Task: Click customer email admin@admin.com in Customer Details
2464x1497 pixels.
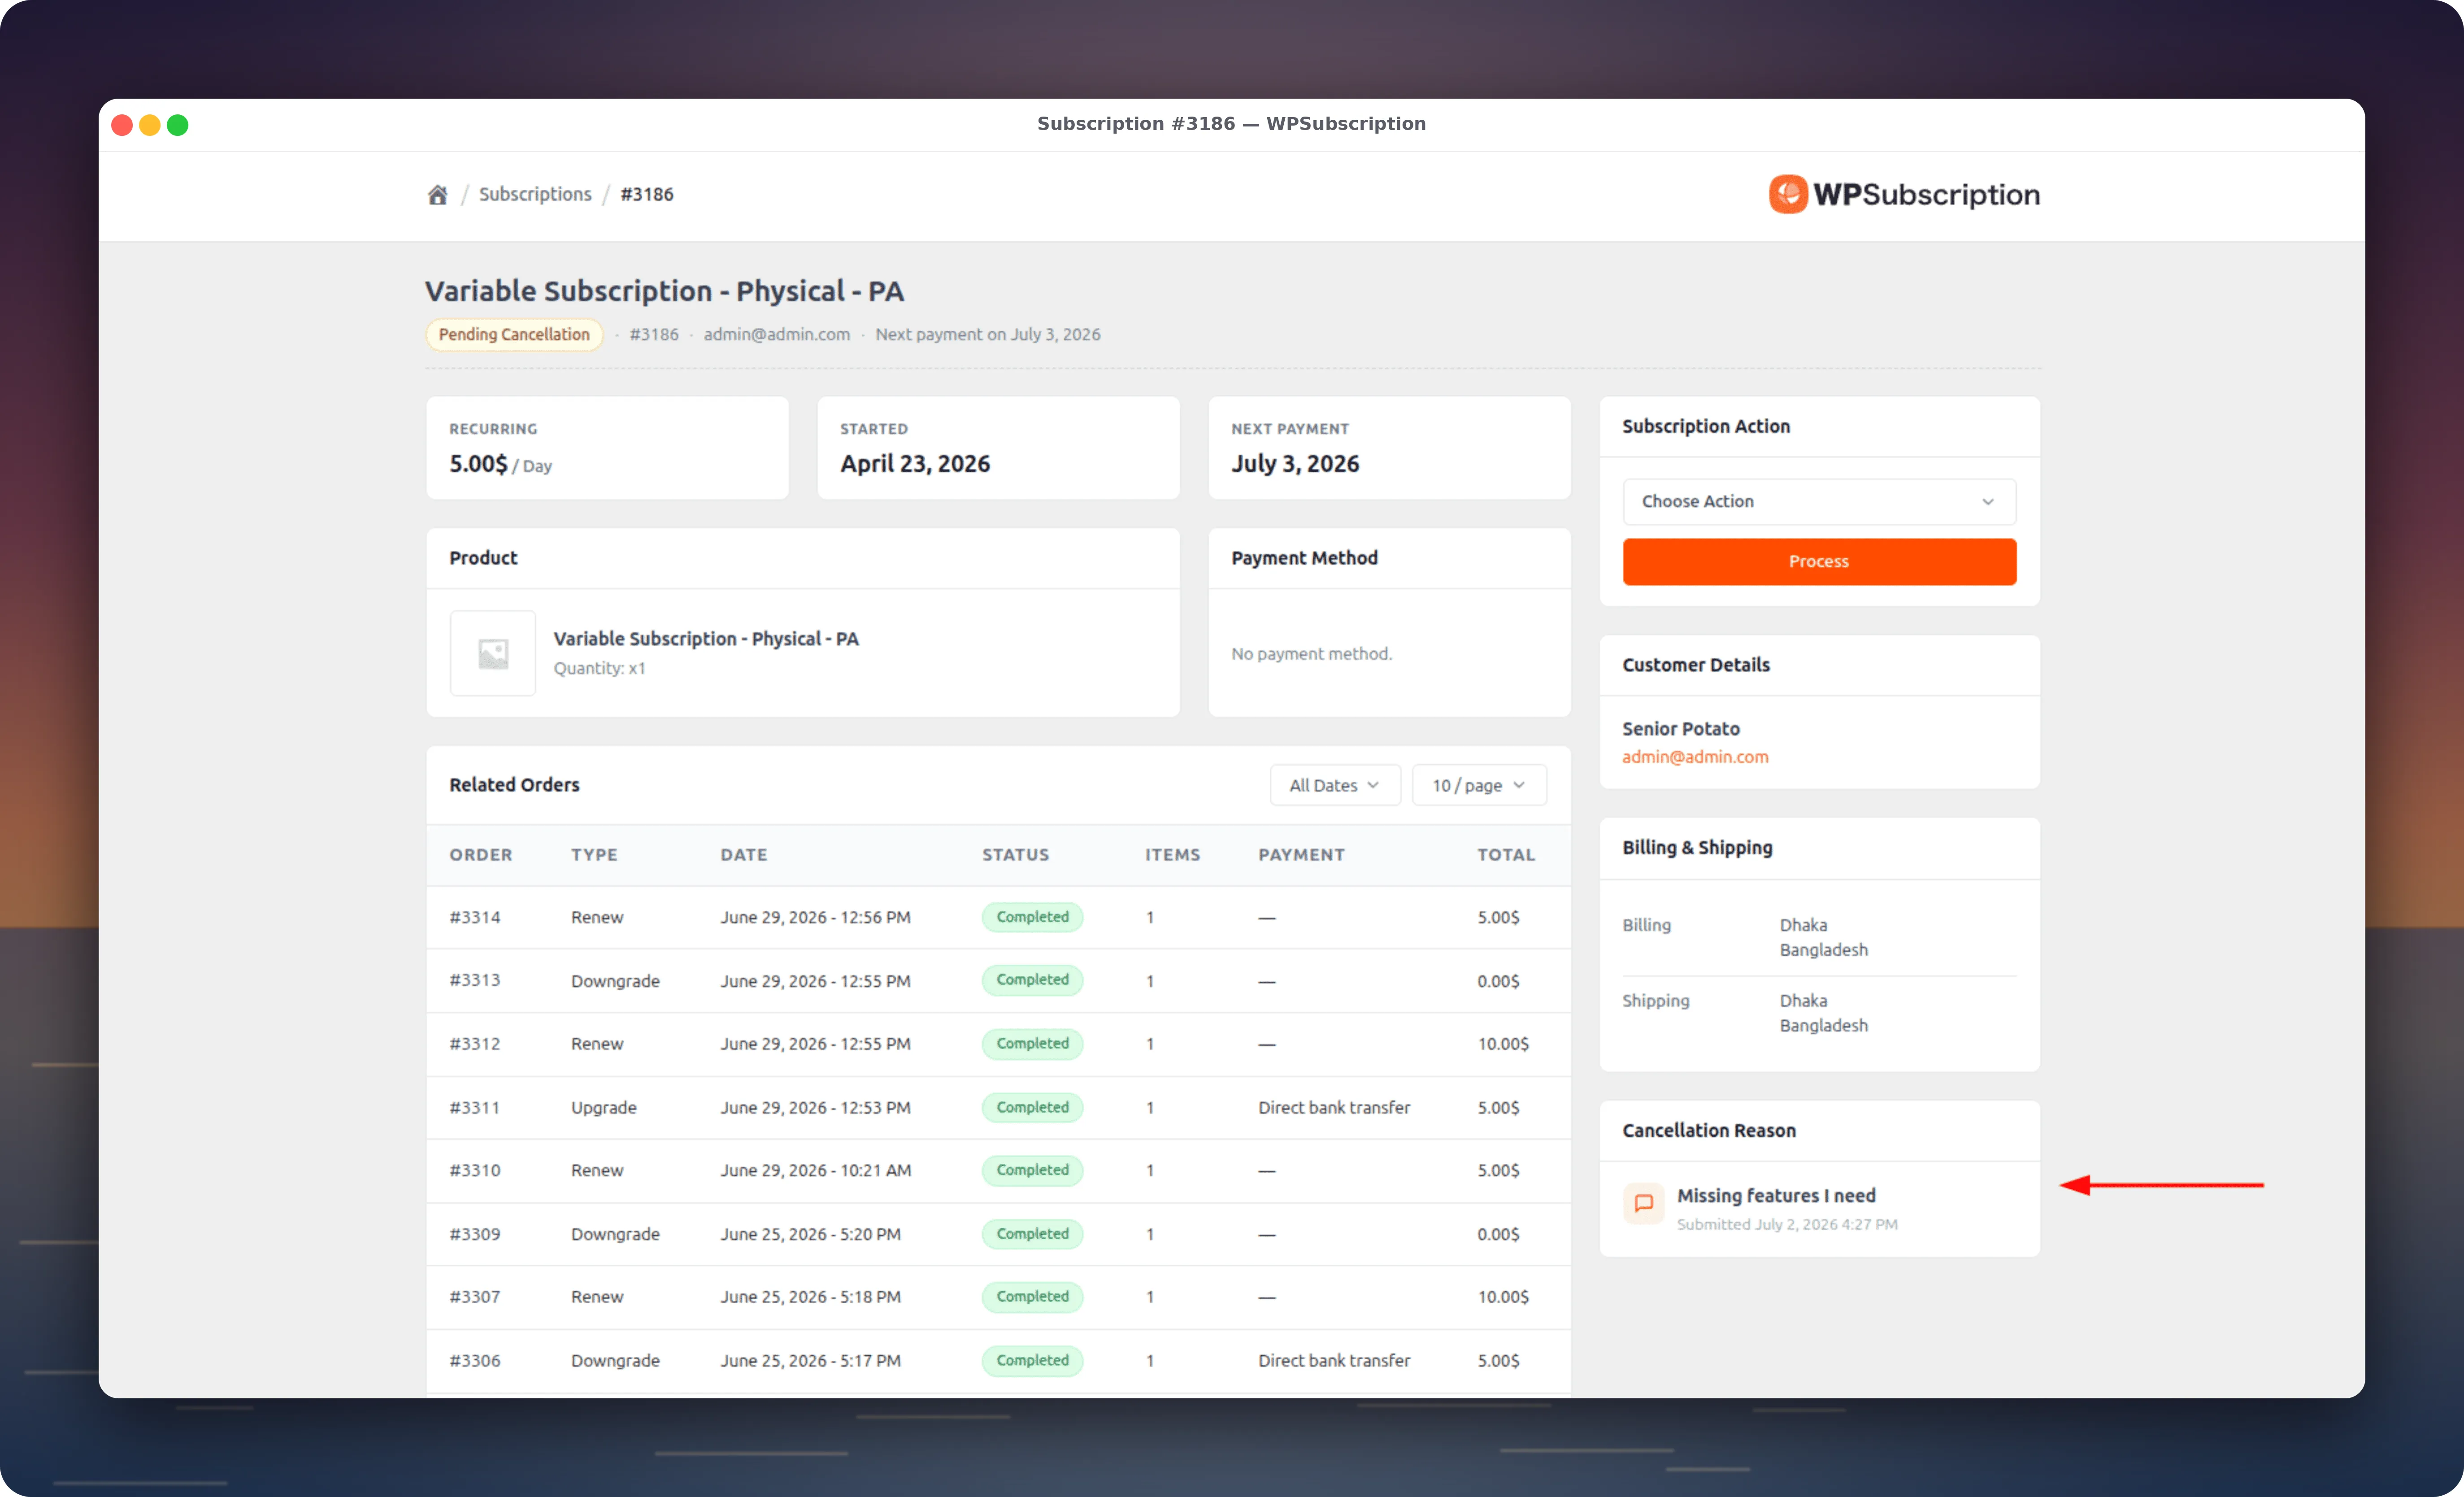Action: [x=1695, y=757]
